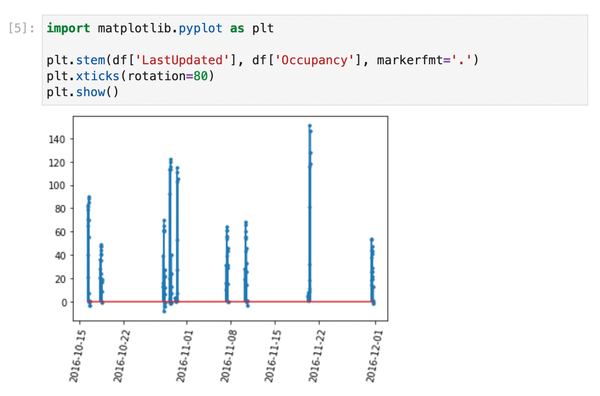This screenshot has width=600, height=396.
Task: Click the plt.show() line
Action: tap(83, 92)
